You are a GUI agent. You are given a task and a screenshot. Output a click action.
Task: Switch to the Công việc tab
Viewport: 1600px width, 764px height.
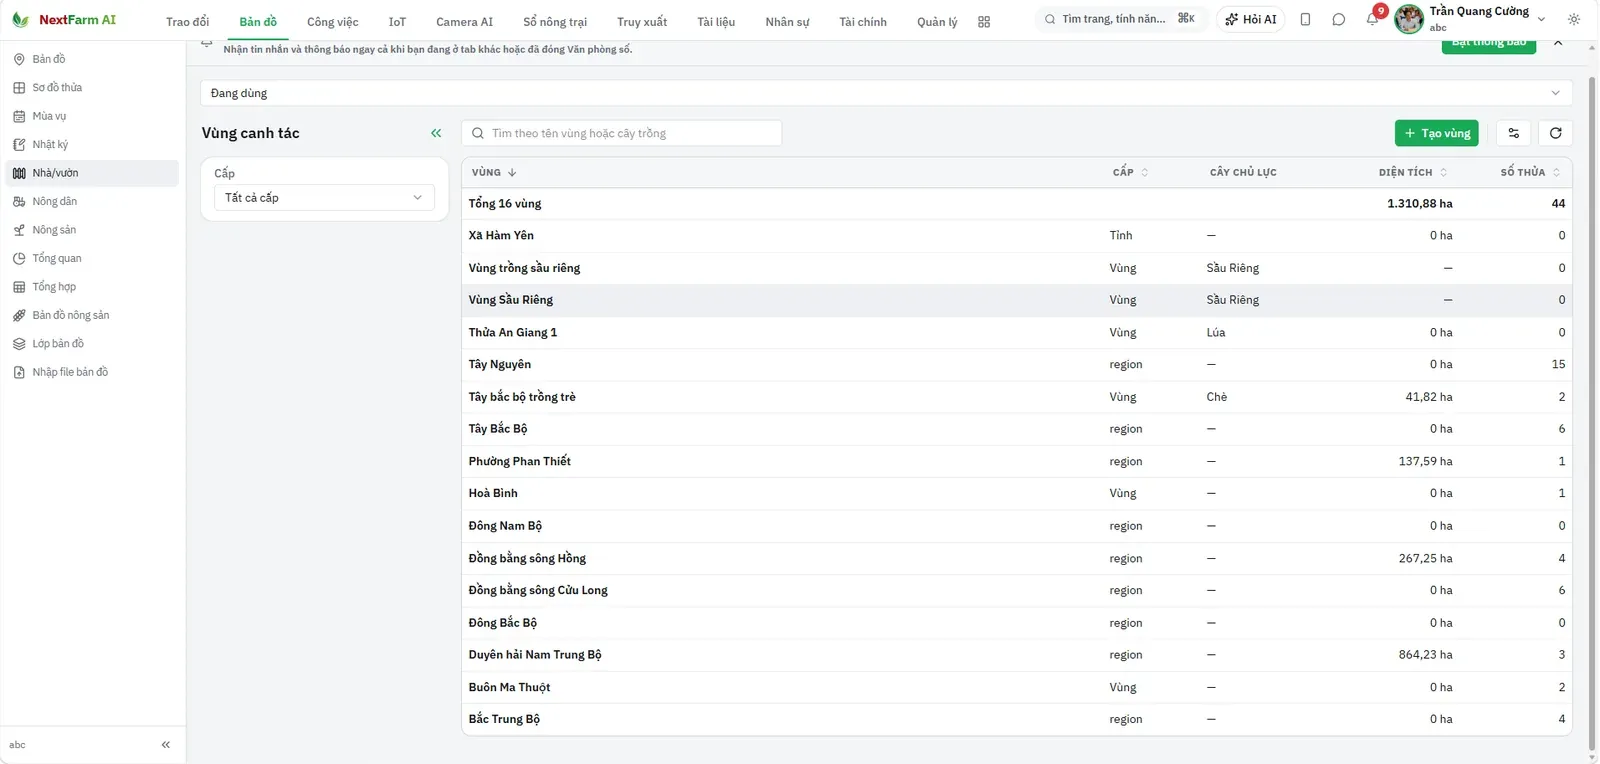click(x=333, y=21)
